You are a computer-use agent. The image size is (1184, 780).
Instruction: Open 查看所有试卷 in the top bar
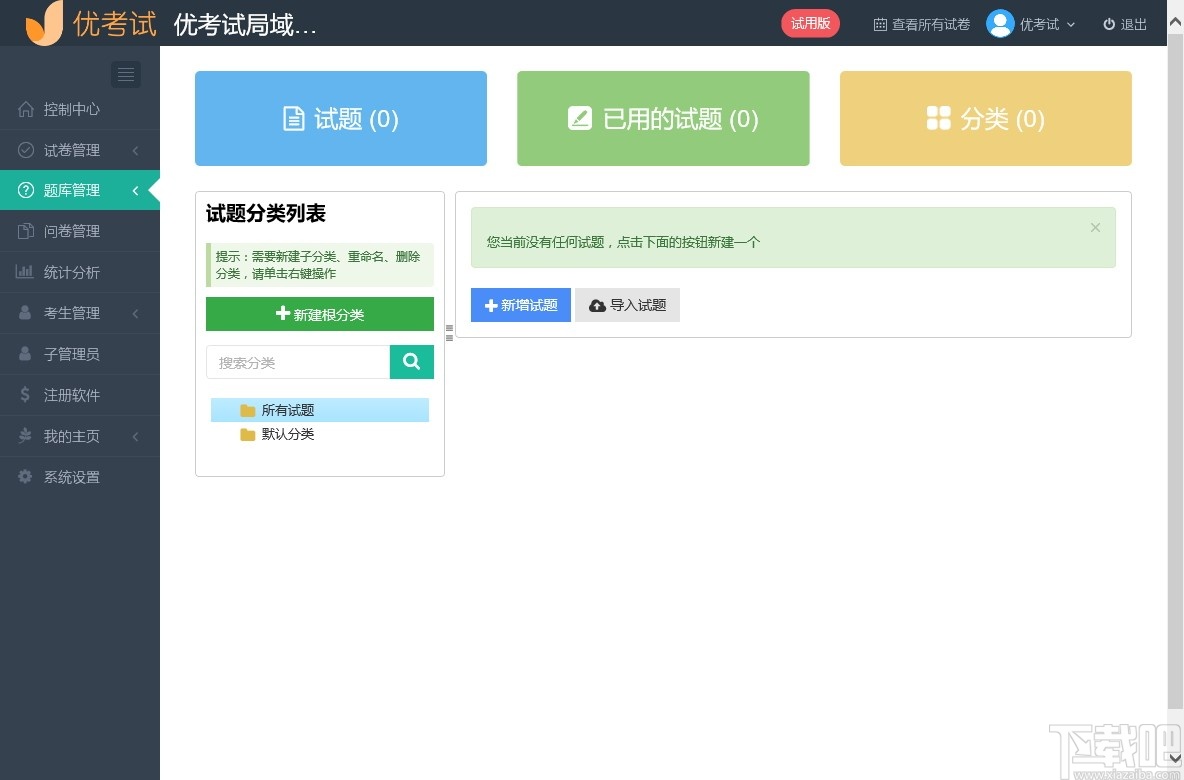921,24
